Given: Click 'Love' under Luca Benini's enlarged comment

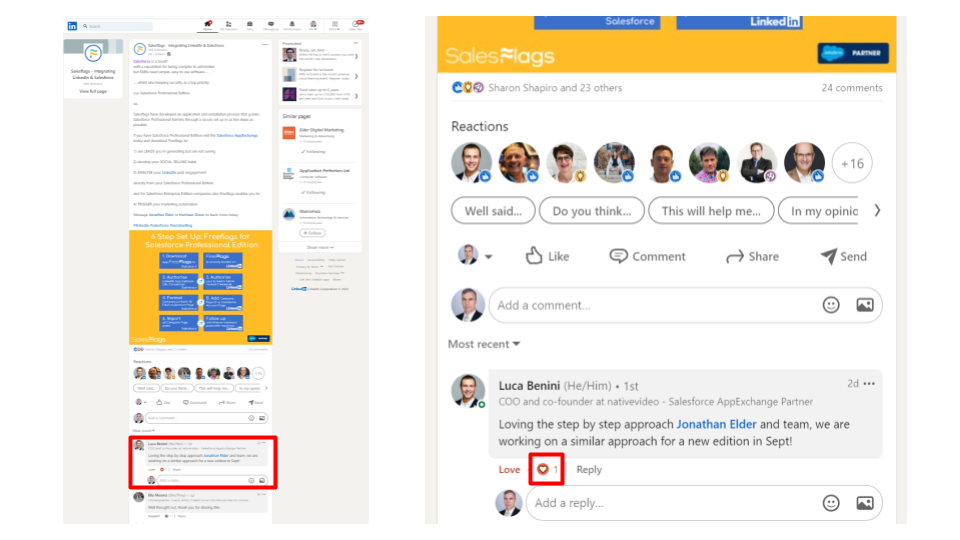Looking at the screenshot, I should click(x=509, y=470).
